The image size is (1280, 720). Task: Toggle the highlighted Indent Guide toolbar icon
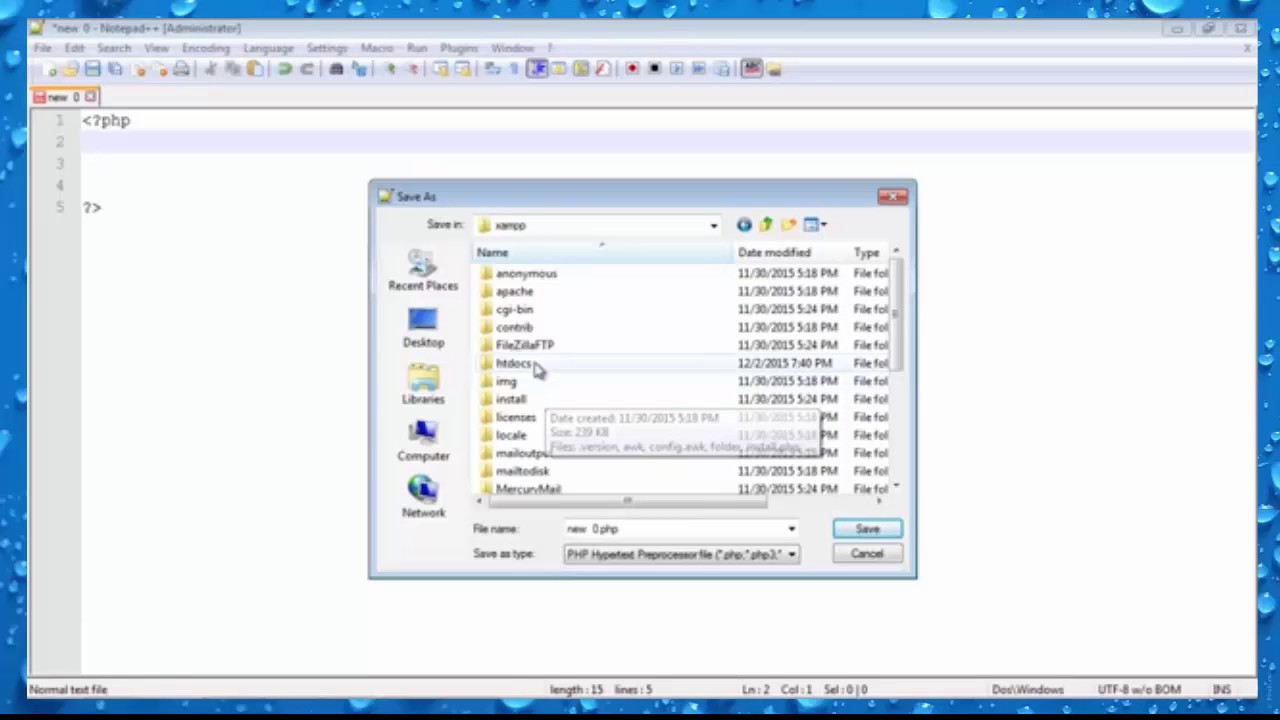(538, 69)
